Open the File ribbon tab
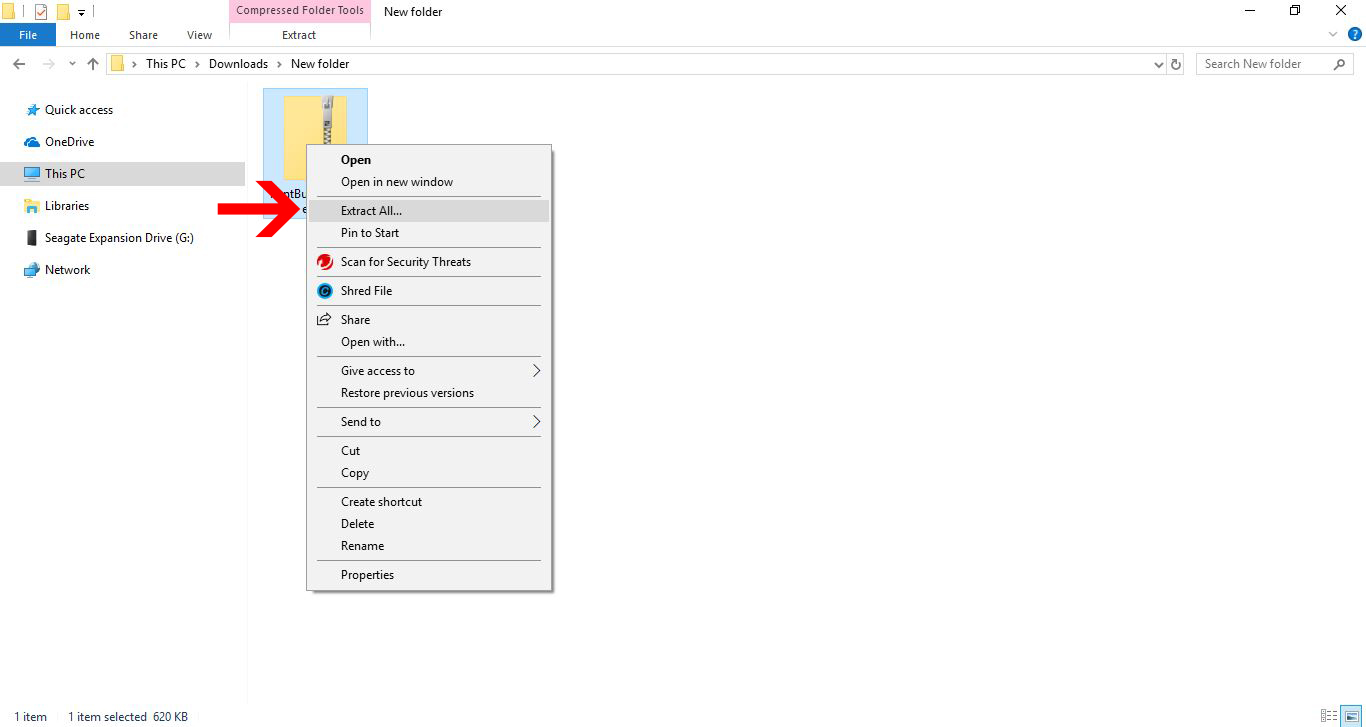Screen dimensions: 1366x727 click(28, 35)
